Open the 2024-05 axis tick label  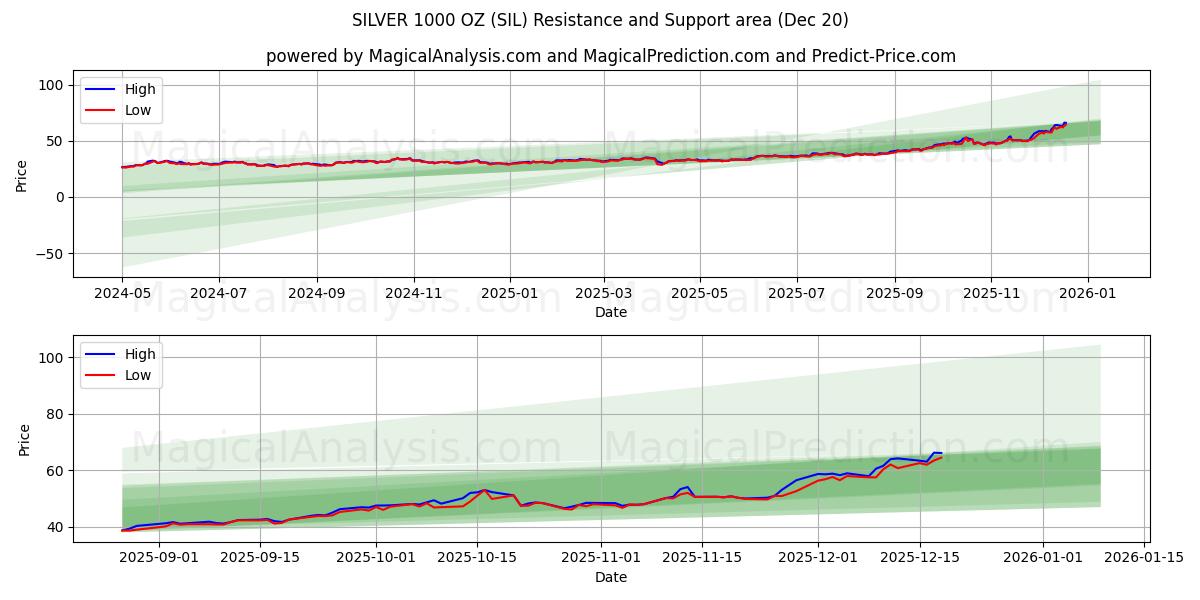[x=123, y=290]
